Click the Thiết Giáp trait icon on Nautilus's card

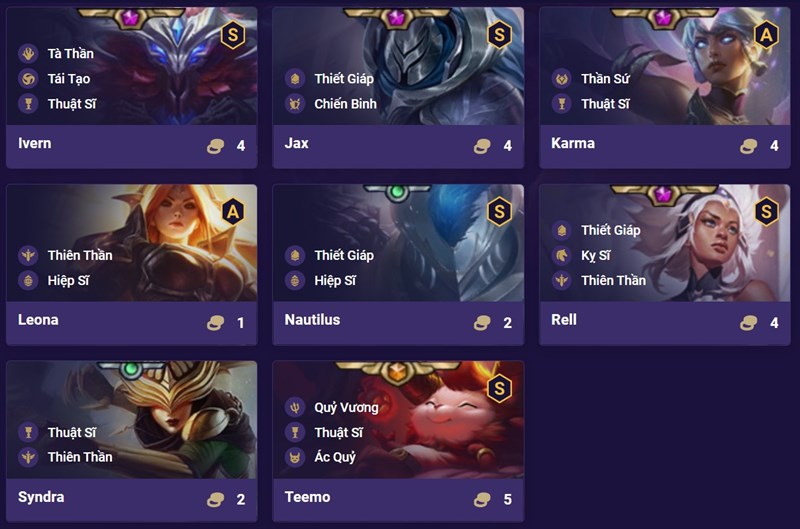pos(294,255)
